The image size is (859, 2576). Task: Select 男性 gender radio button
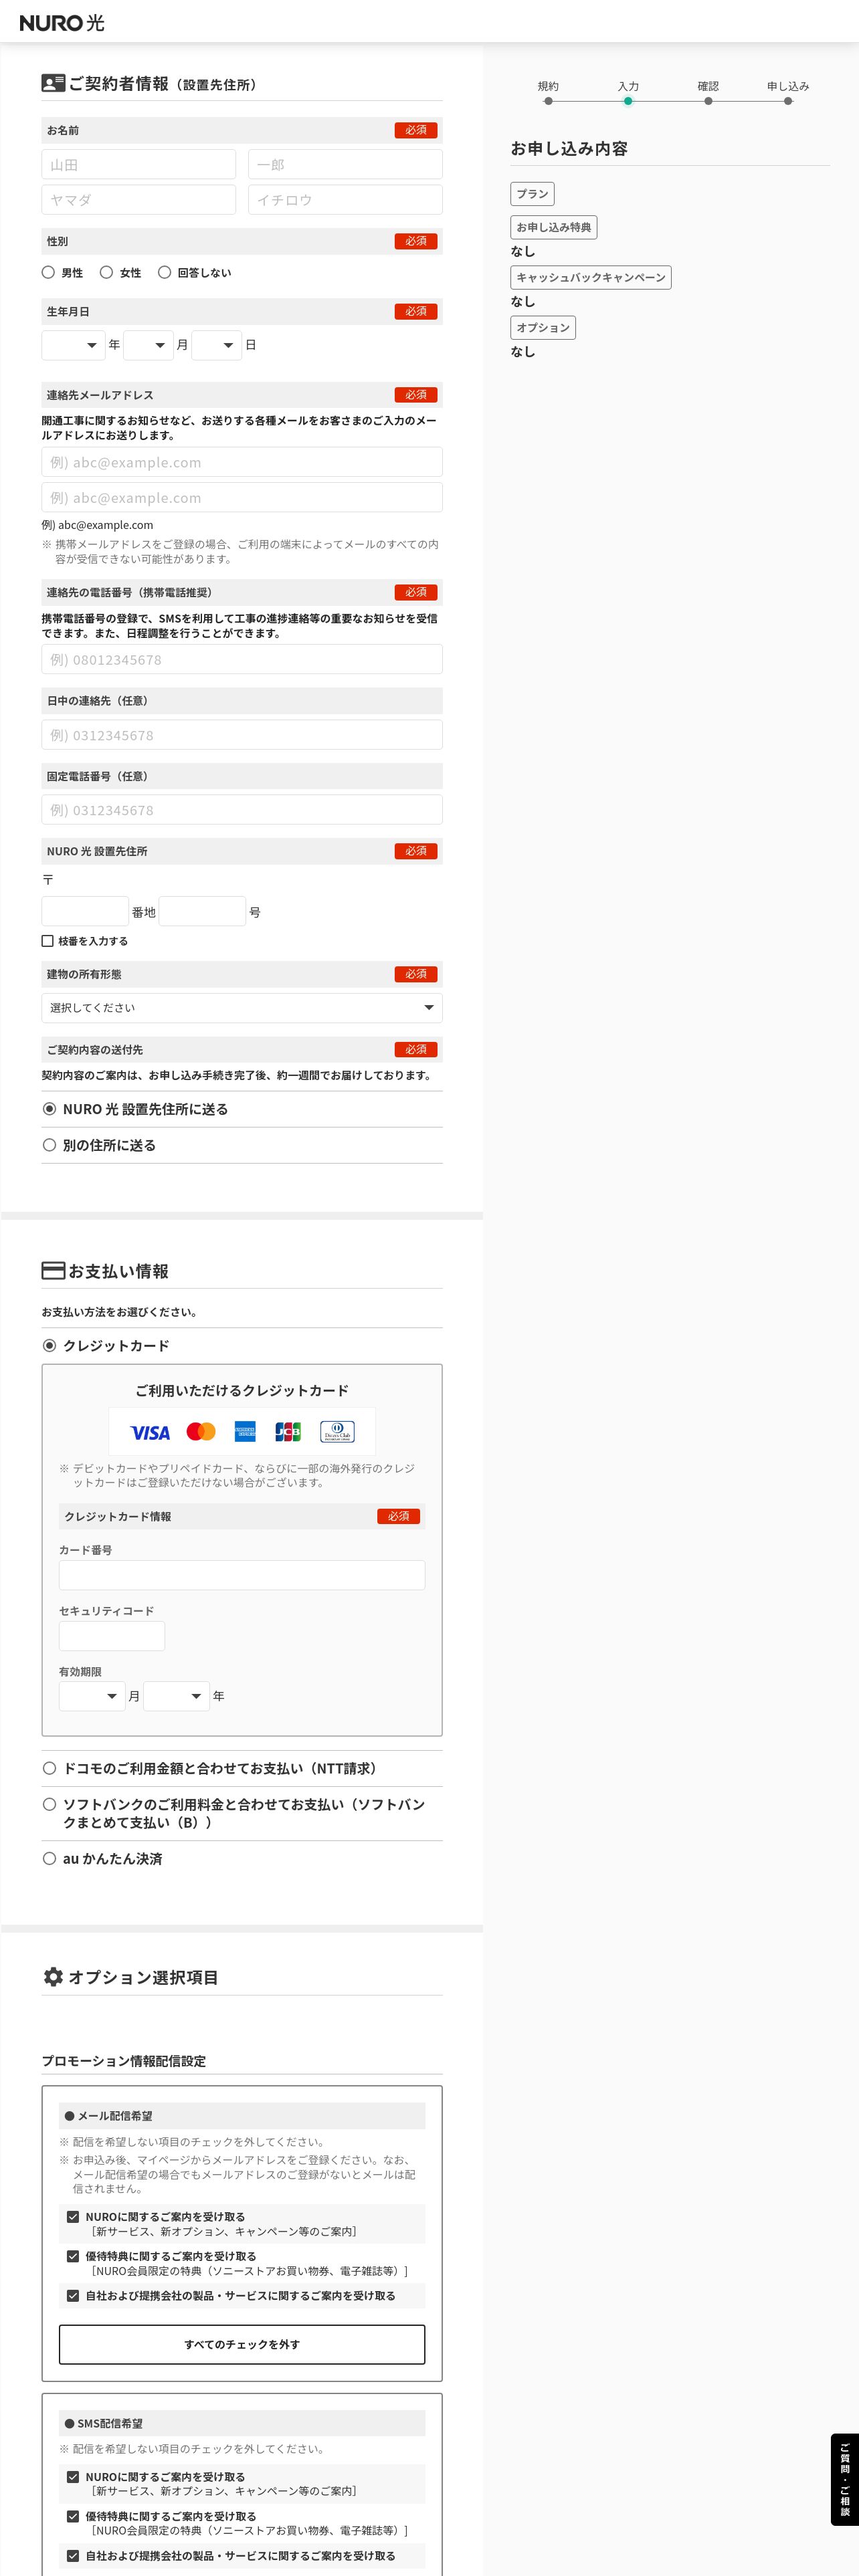[48, 272]
